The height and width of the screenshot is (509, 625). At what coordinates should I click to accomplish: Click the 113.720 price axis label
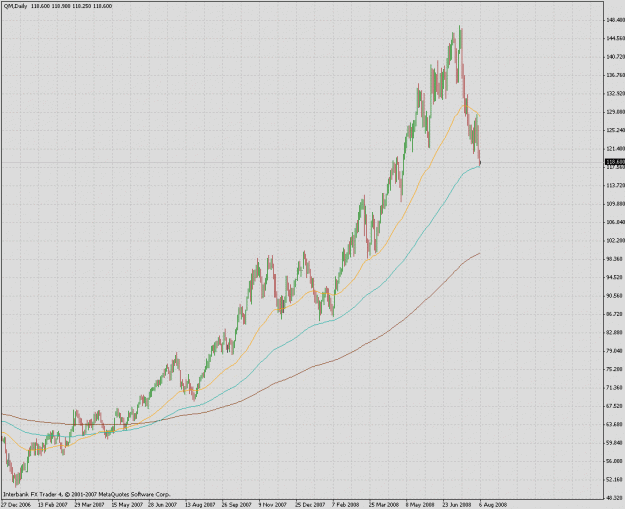tap(616, 185)
